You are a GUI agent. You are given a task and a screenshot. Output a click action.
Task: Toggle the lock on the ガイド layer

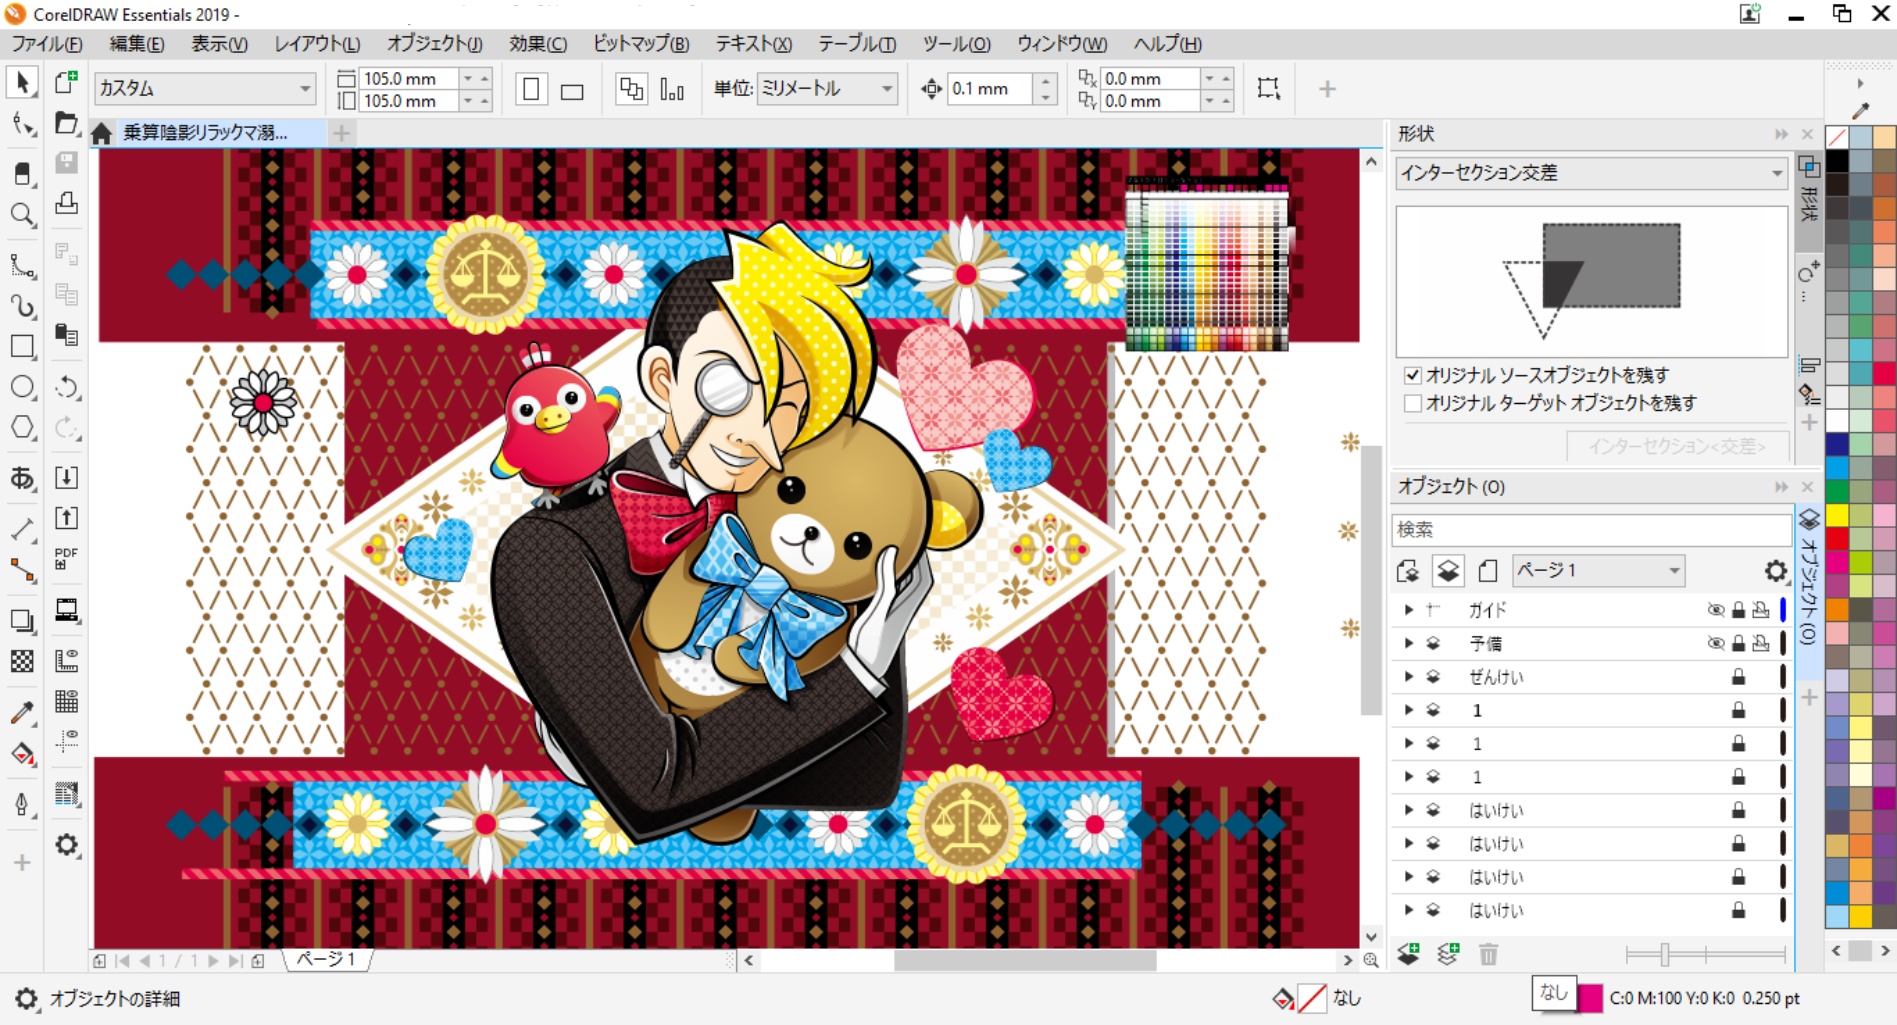pyautogui.click(x=1739, y=610)
